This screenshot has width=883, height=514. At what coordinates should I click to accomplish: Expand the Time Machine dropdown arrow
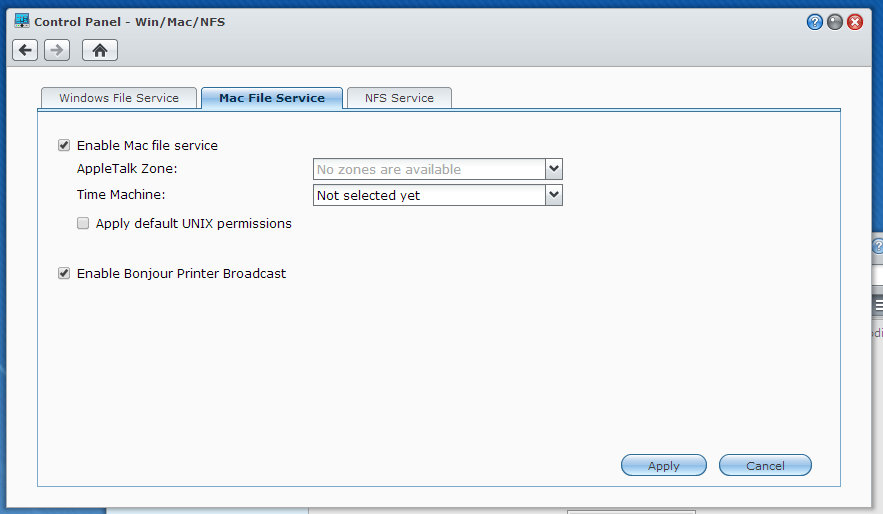tap(554, 195)
